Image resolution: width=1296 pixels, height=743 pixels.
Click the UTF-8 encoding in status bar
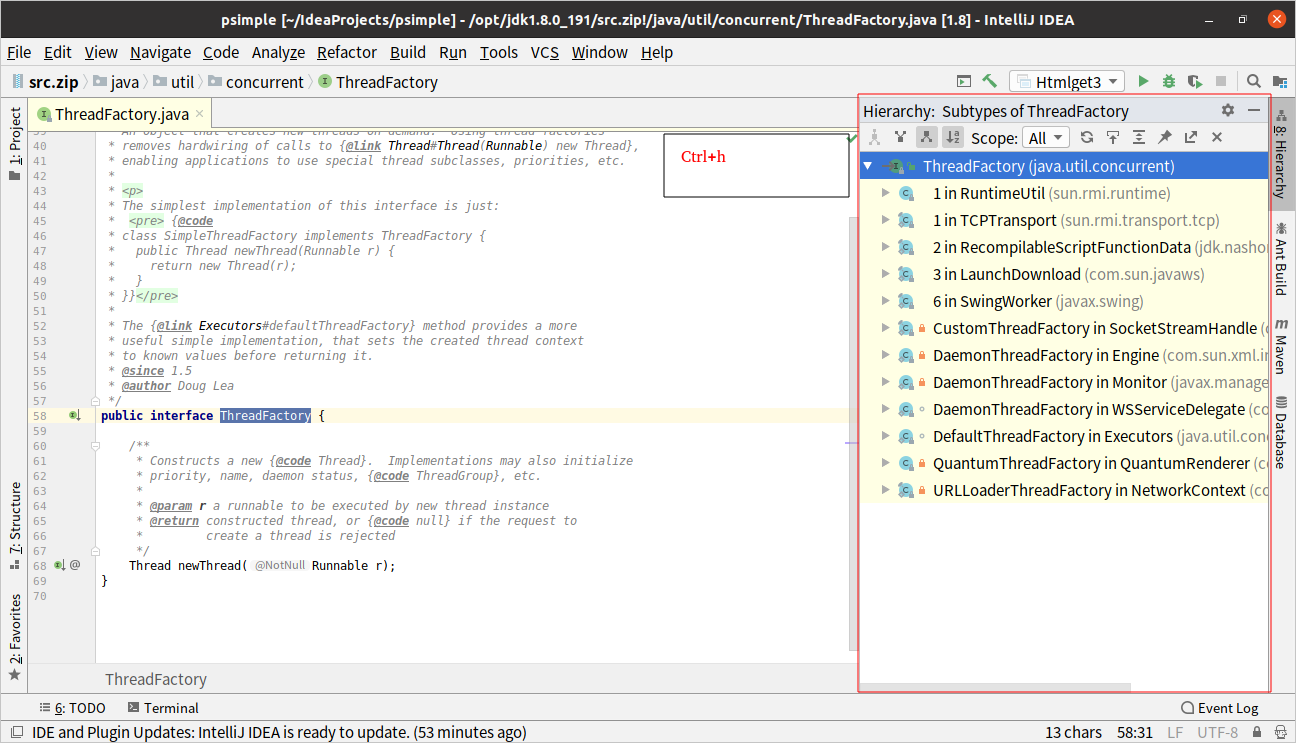[1217, 732]
